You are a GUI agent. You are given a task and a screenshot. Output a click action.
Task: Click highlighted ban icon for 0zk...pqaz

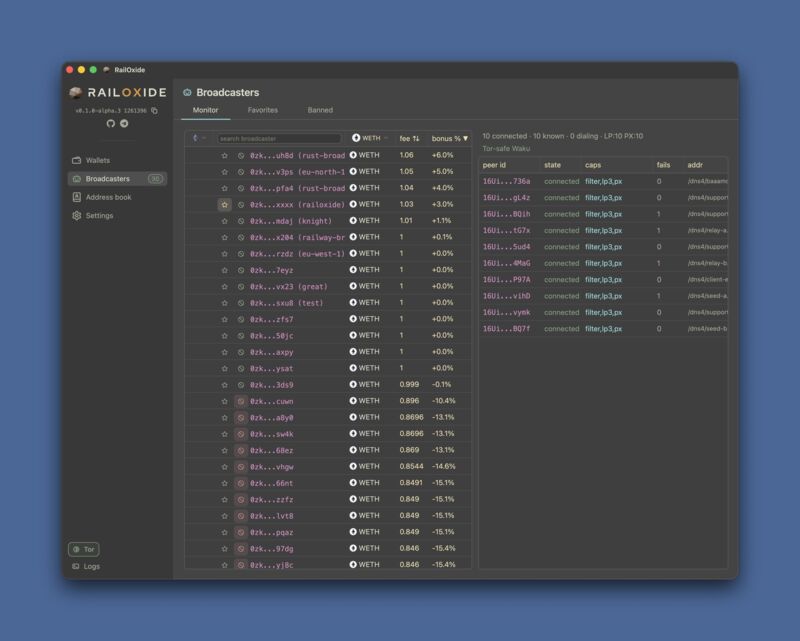241,532
